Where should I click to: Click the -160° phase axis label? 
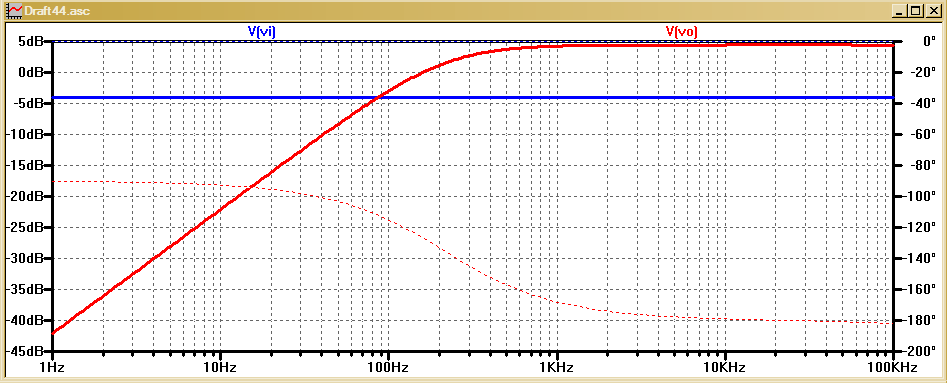[x=920, y=289]
